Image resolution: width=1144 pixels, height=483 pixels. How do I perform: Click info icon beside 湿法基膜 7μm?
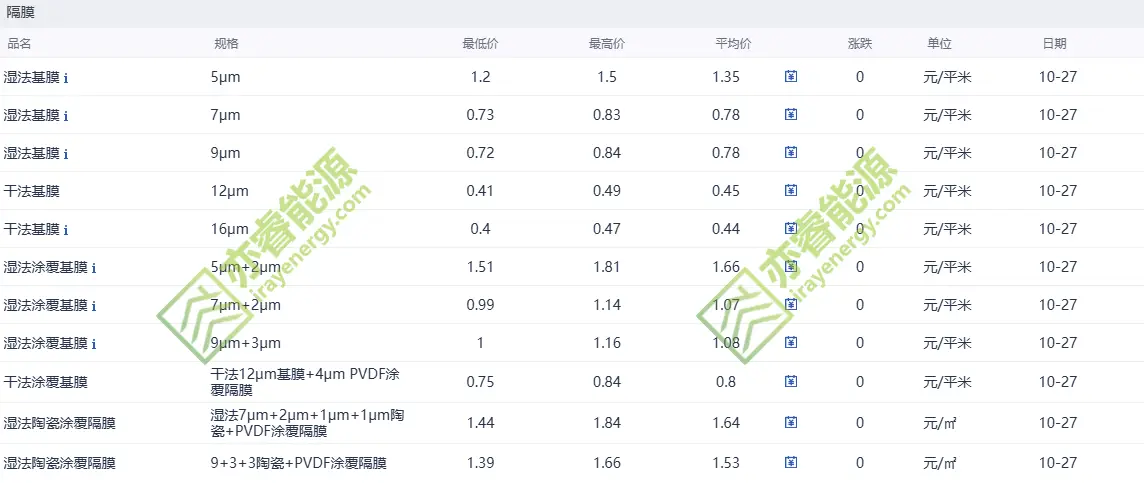pos(66,116)
